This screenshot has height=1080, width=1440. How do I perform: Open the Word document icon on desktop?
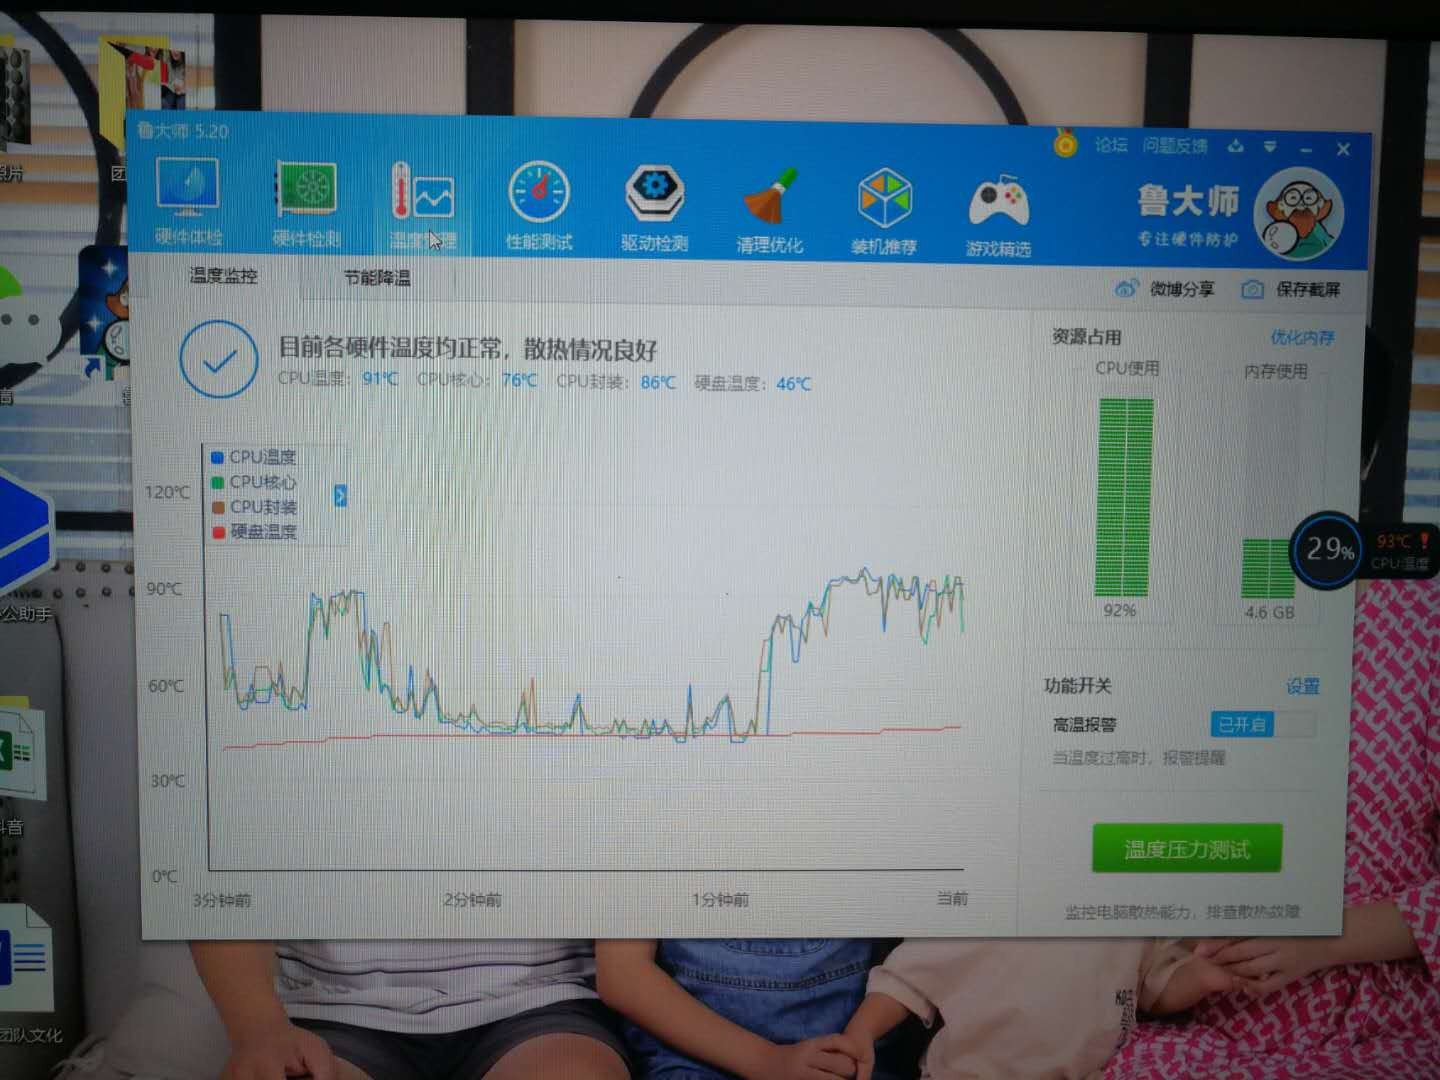pos(25,957)
